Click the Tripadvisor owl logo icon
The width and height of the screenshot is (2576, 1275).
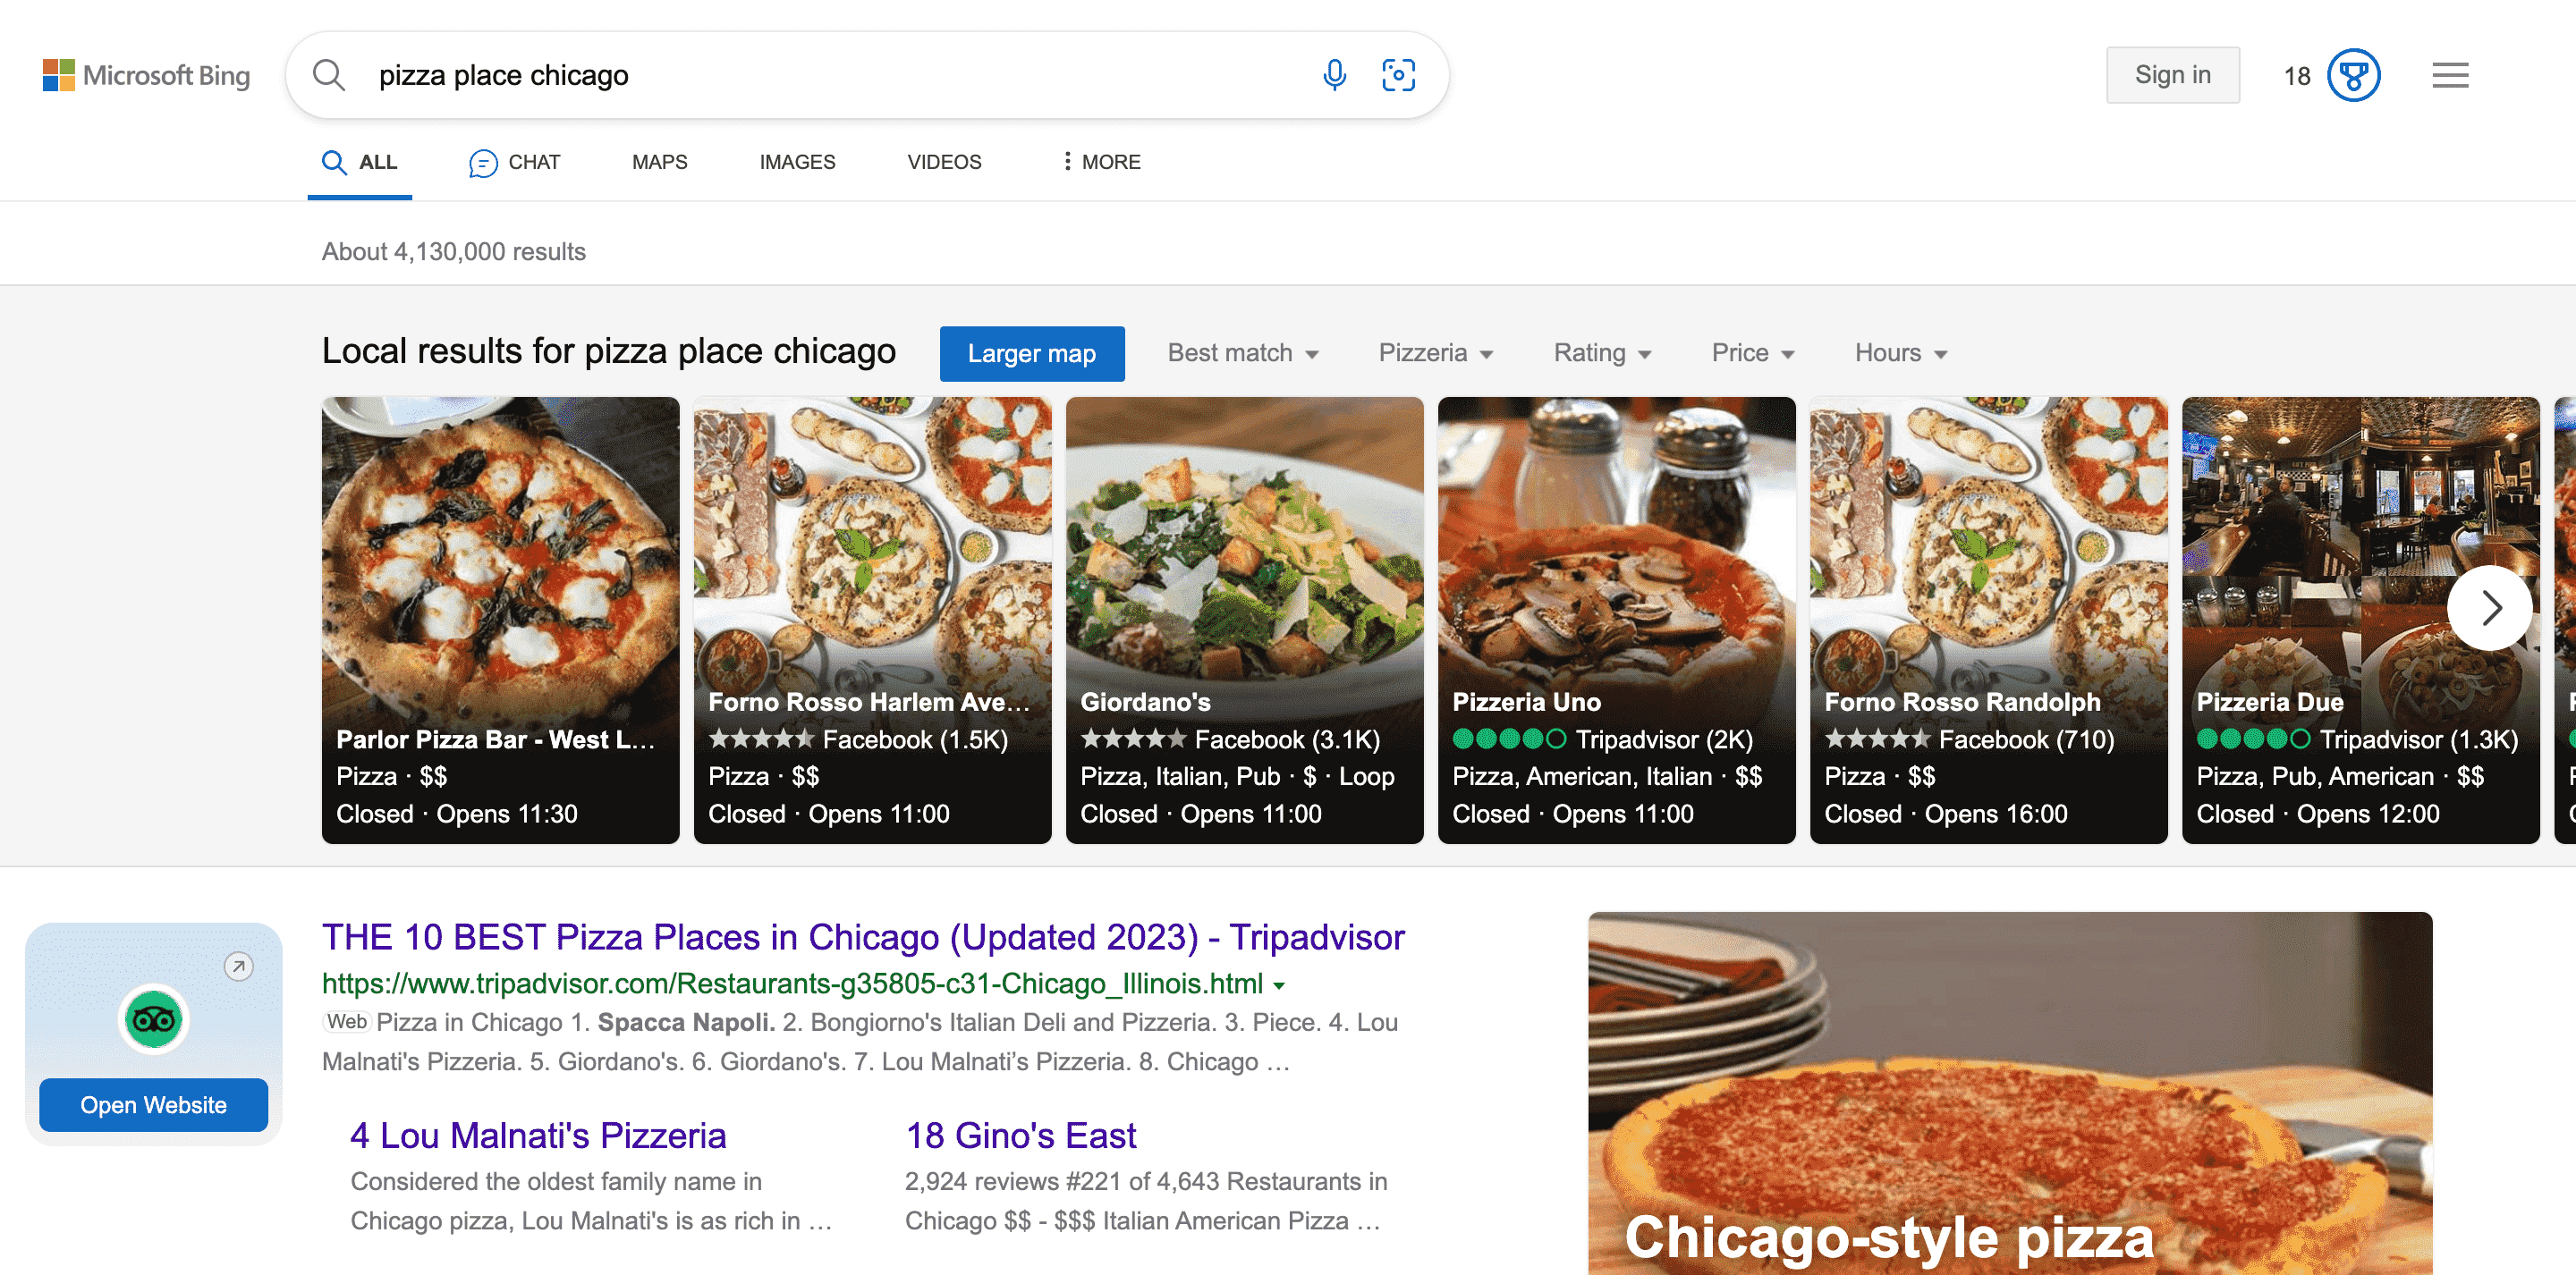(153, 1019)
